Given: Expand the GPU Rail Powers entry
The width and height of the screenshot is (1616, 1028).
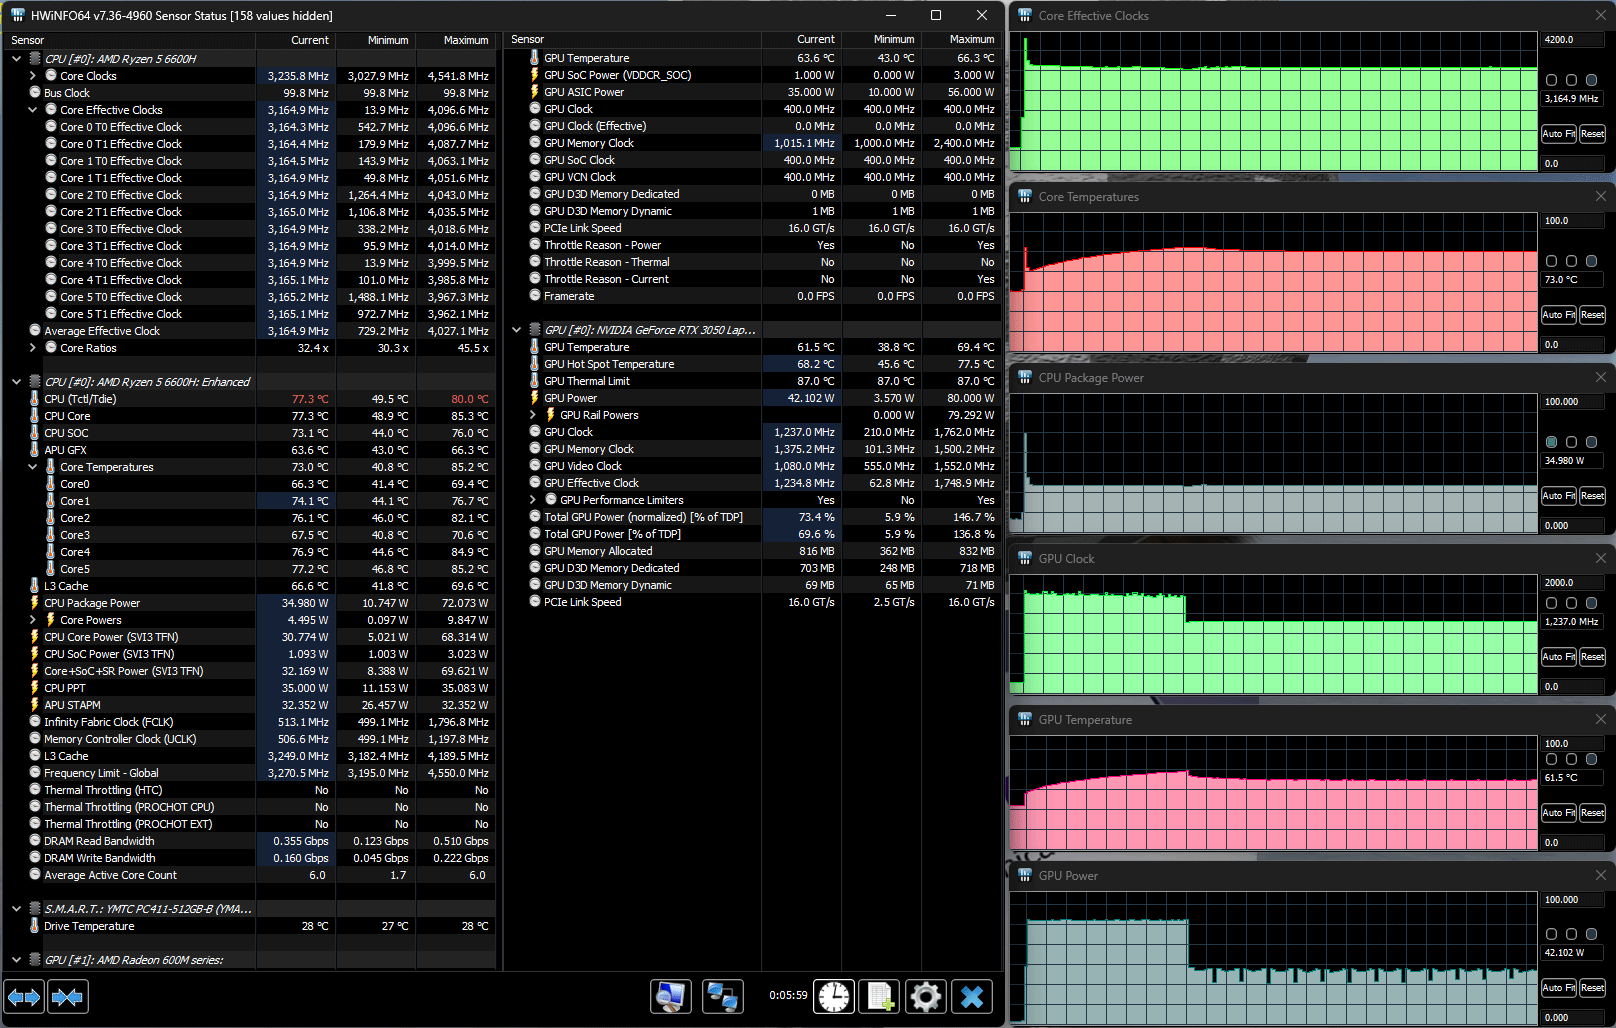Looking at the screenshot, I should (x=533, y=415).
